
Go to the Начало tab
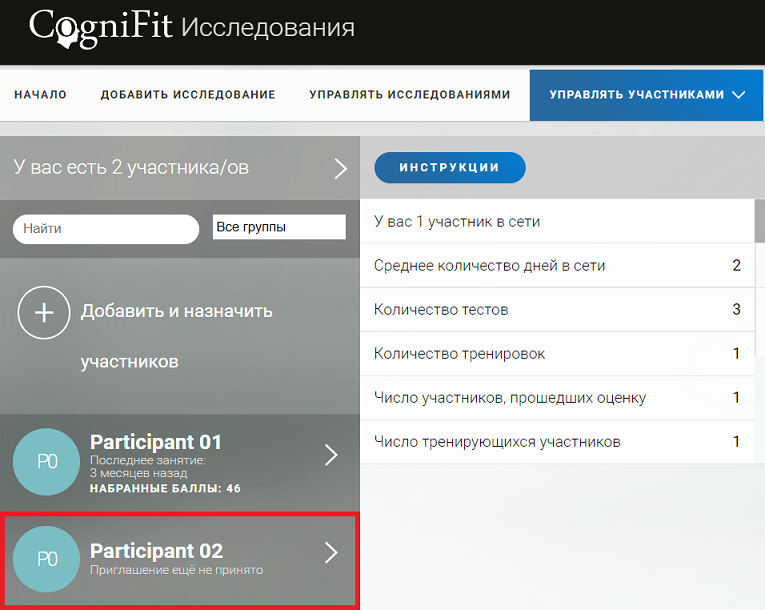(x=40, y=95)
